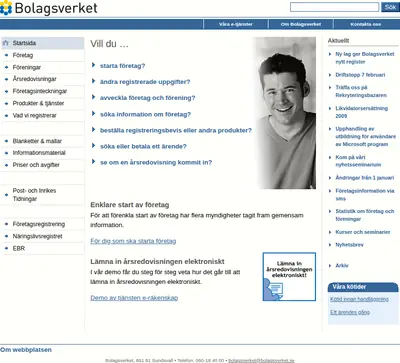Open 'För dig som ska starta företag' link

(x=133, y=241)
